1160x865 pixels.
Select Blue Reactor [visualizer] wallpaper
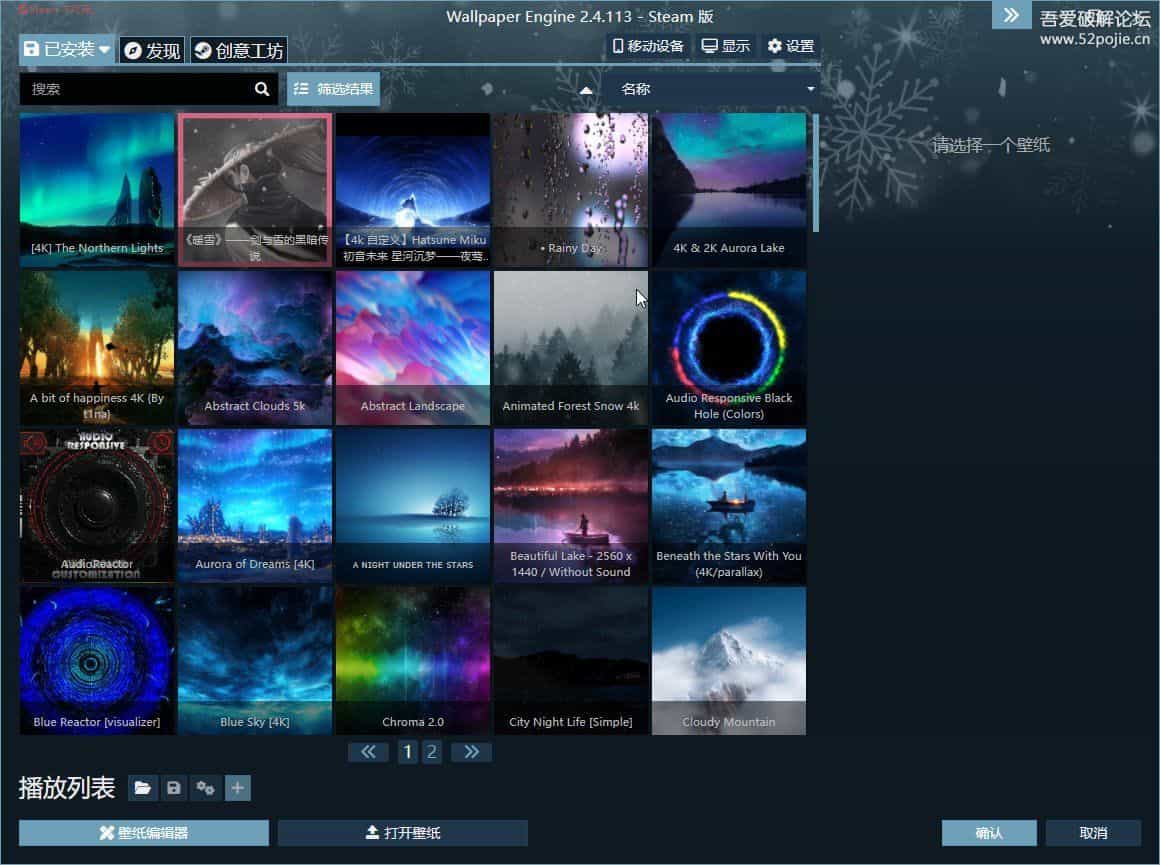coord(97,661)
